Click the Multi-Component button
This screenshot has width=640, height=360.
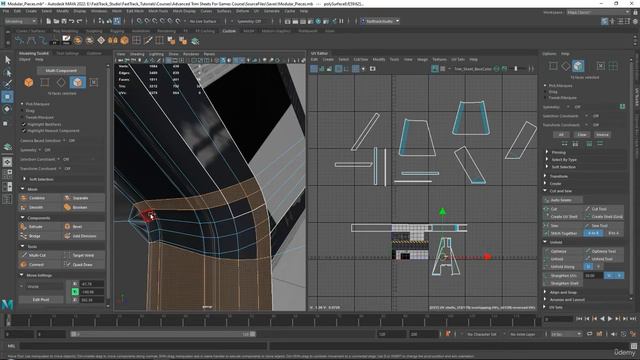click(61, 71)
